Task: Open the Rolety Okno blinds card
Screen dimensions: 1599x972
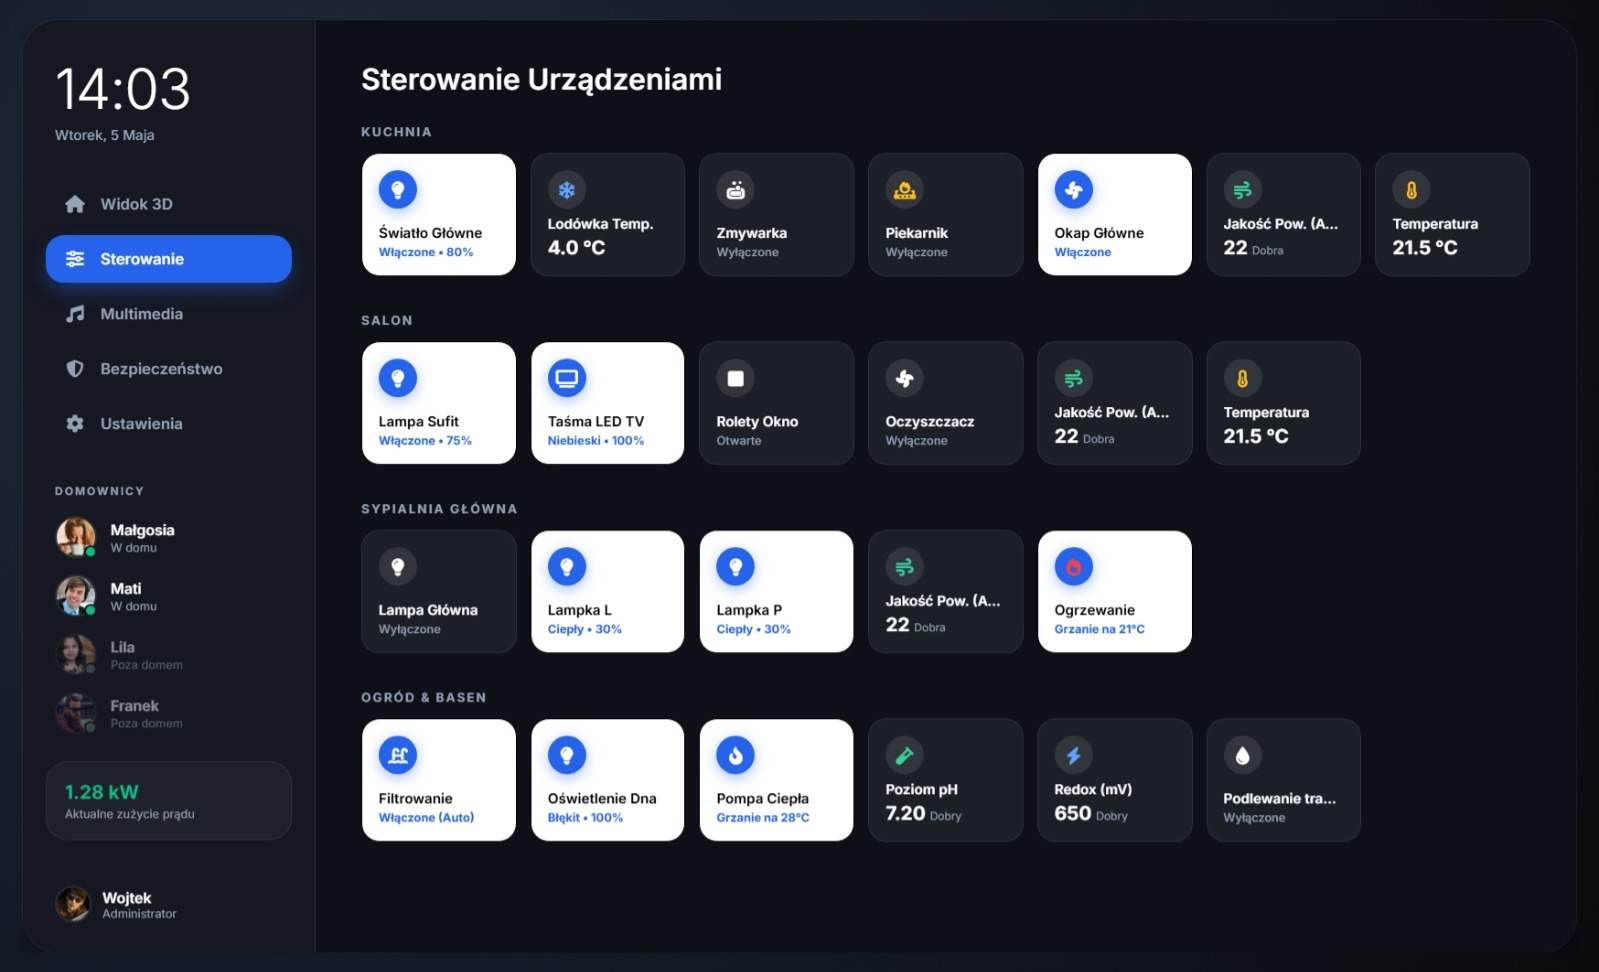Action: pyautogui.click(x=776, y=403)
